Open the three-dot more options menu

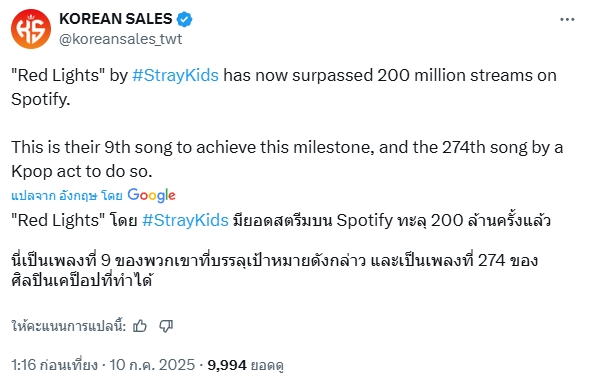point(567,19)
